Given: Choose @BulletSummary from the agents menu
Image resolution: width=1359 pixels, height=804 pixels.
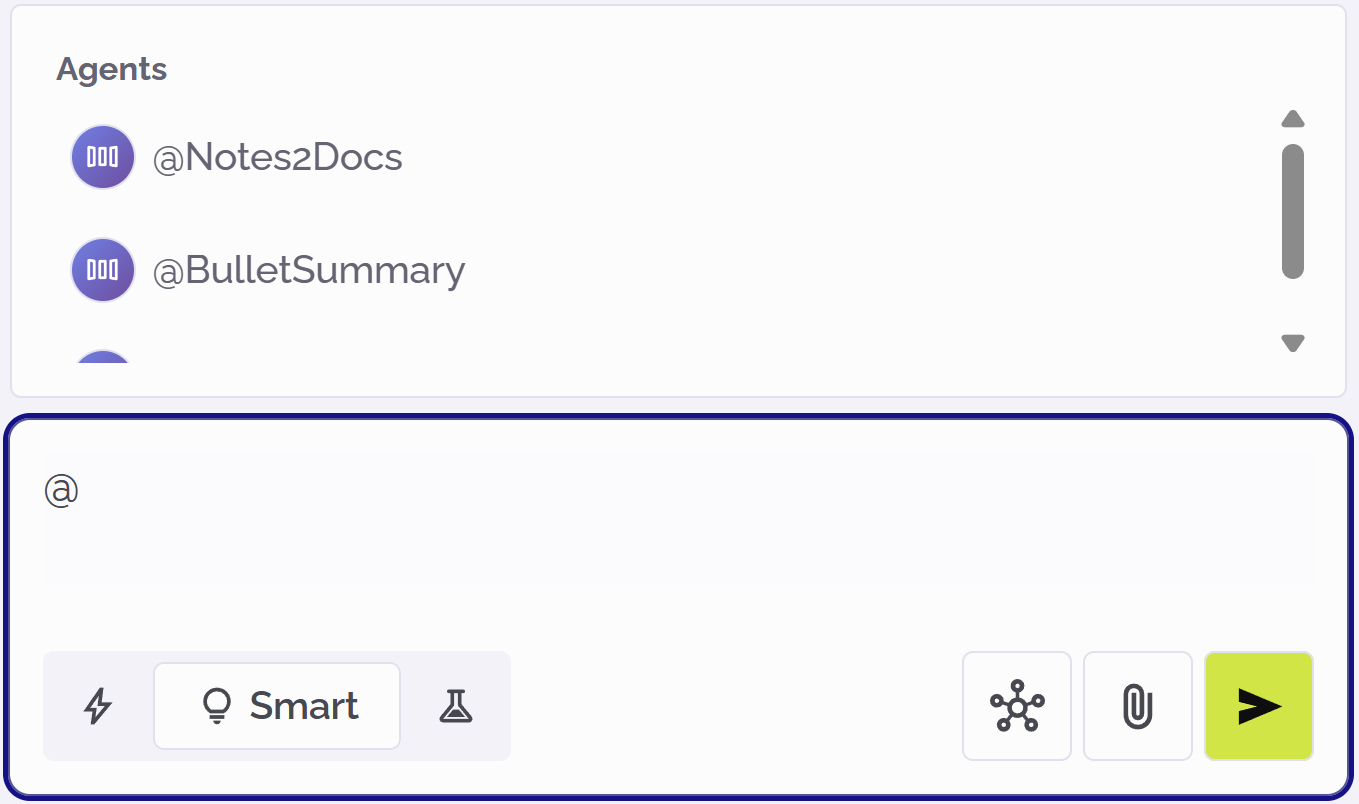Looking at the screenshot, I should point(308,270).
